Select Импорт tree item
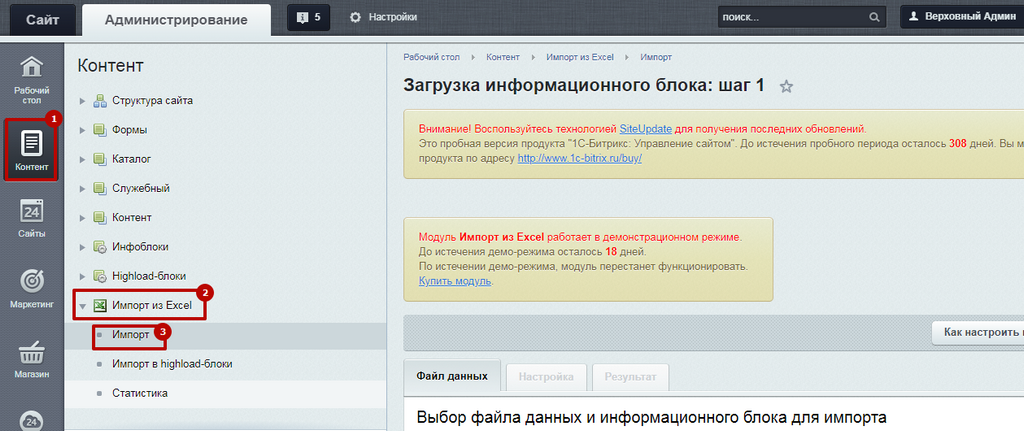The height and width of the screenshot is (431, 1024). [131, 334]
